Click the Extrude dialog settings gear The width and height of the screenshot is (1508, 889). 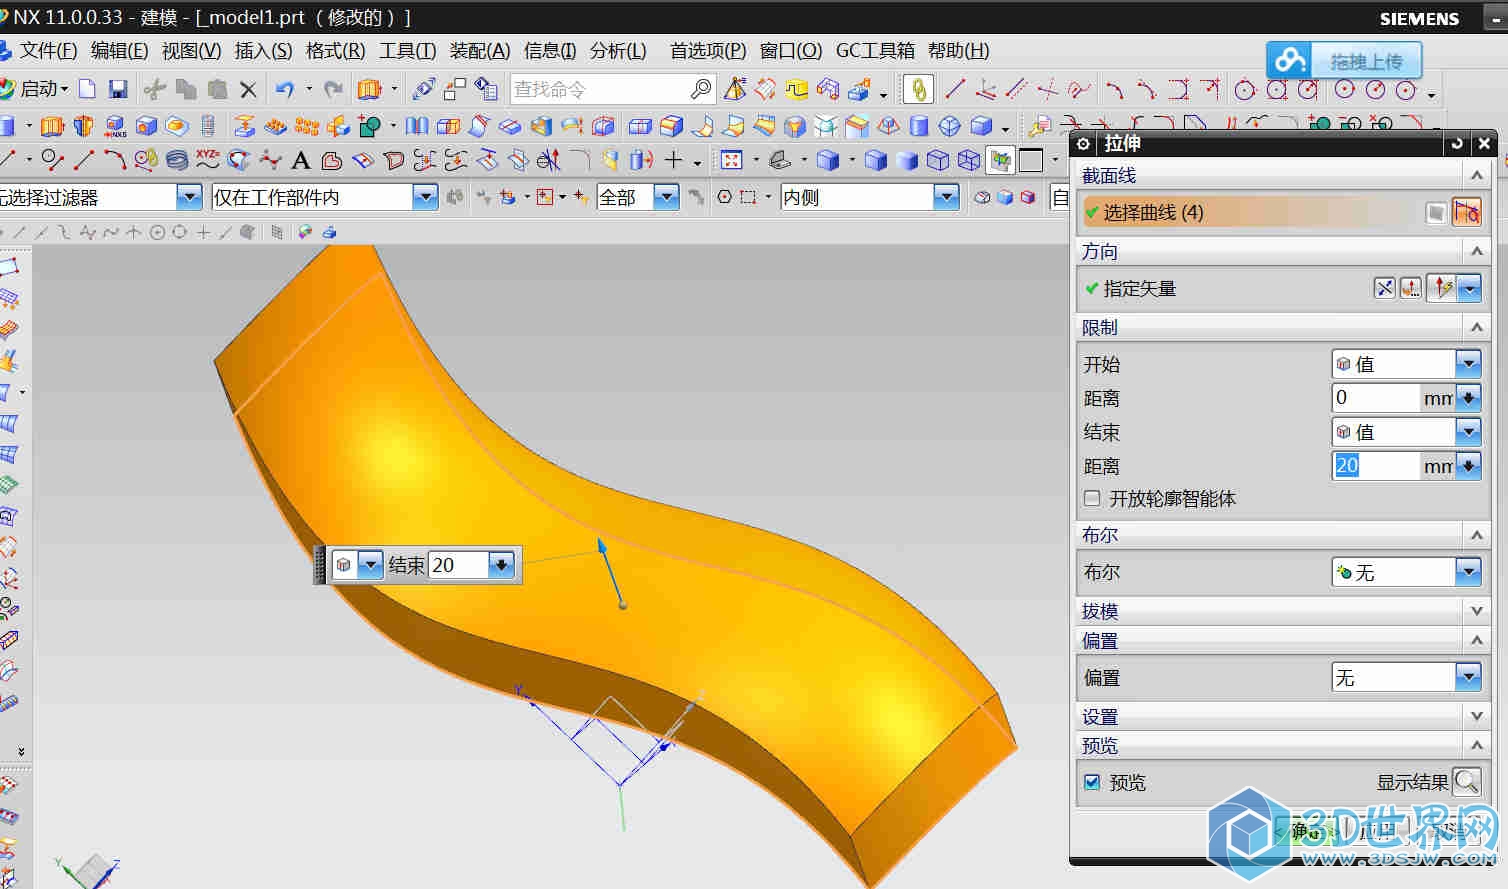point(1083,144)
